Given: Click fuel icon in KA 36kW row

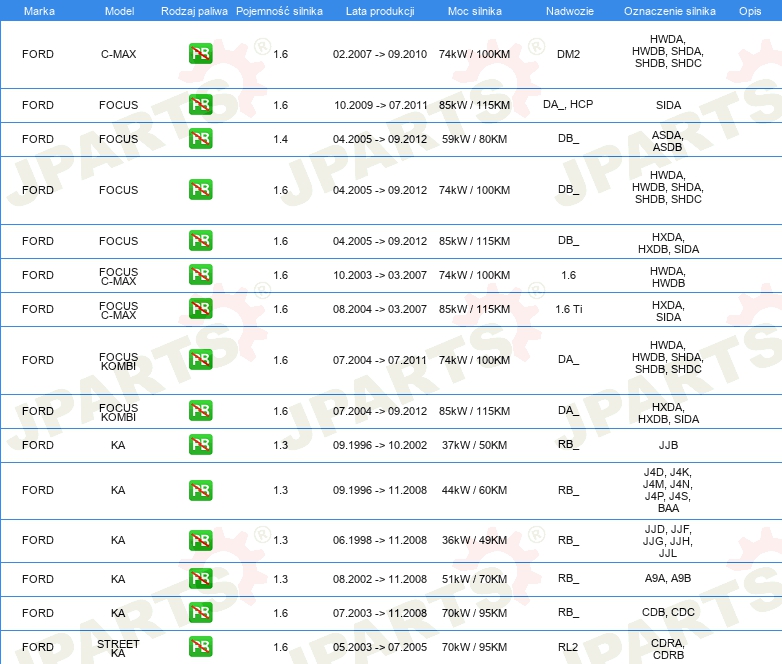Looking at the screenshot, I should (x=200, y=540).
